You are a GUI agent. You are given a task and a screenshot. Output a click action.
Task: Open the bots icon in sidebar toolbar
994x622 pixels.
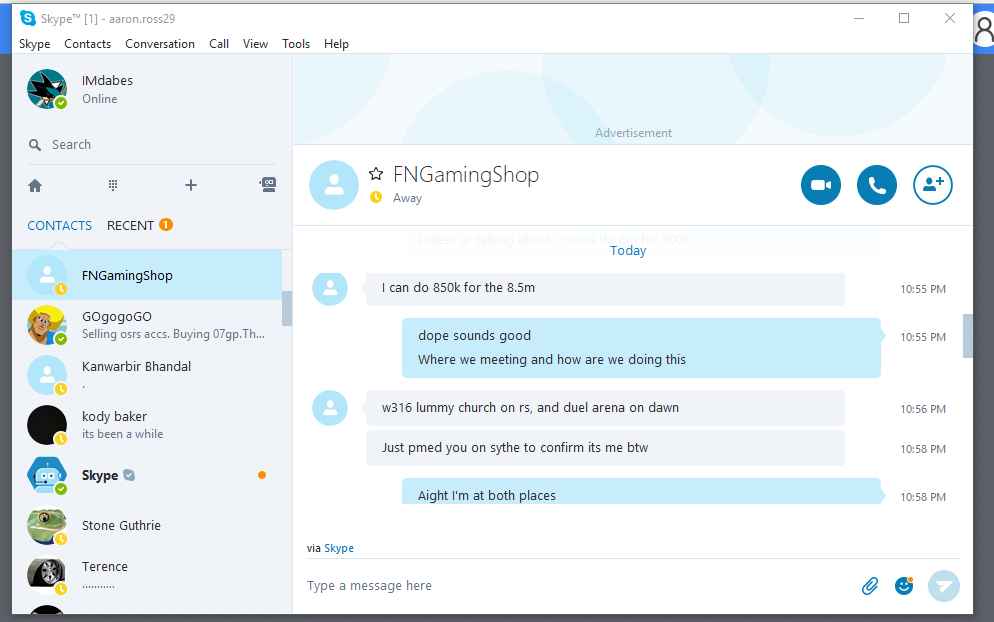(x=268, y=185)
